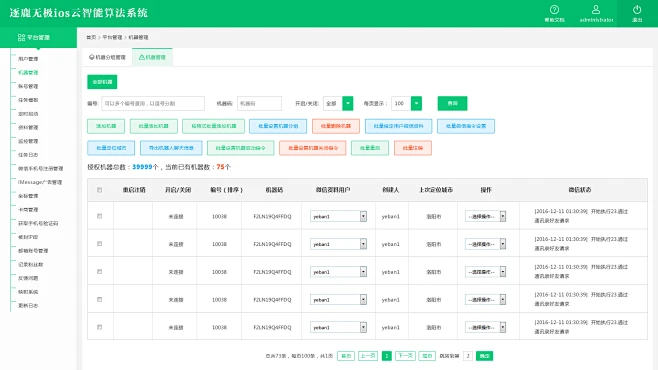Tick the checkbox in the fifth table row
Screen dimensions: 658x370
pyautogui.click(x=99, y=327)
